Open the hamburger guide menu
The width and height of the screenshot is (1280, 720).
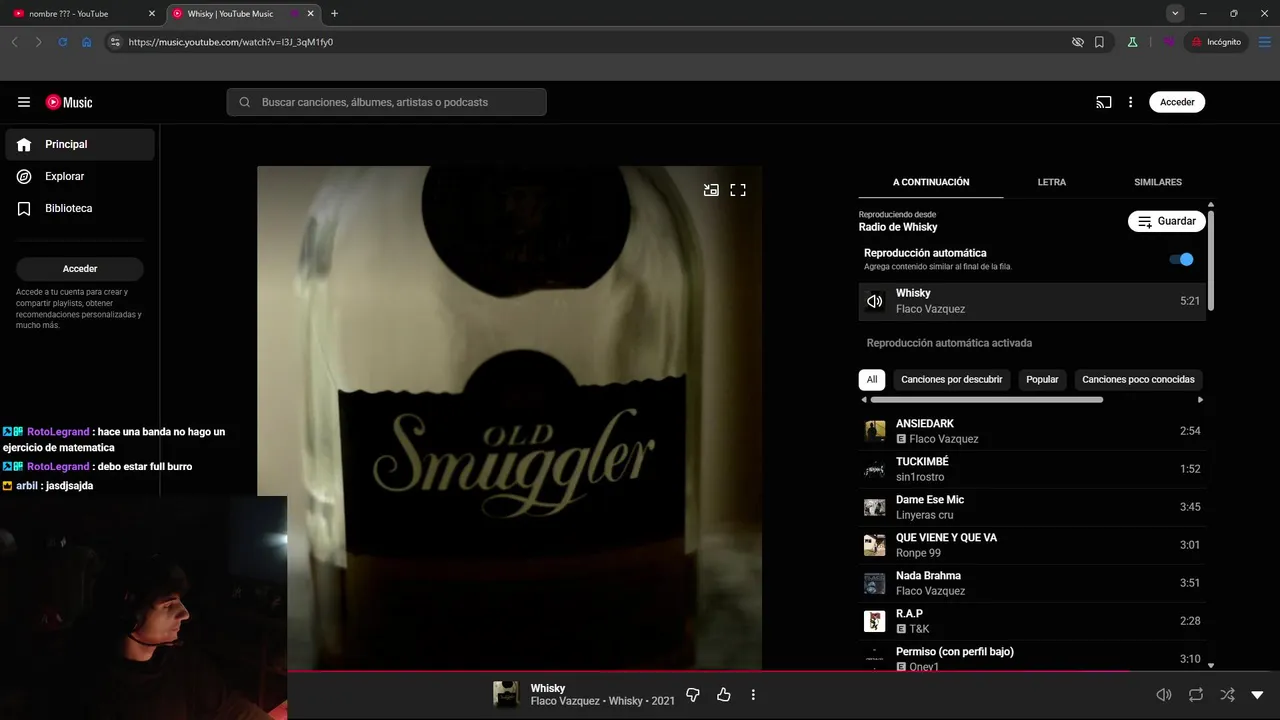[24, 102]
